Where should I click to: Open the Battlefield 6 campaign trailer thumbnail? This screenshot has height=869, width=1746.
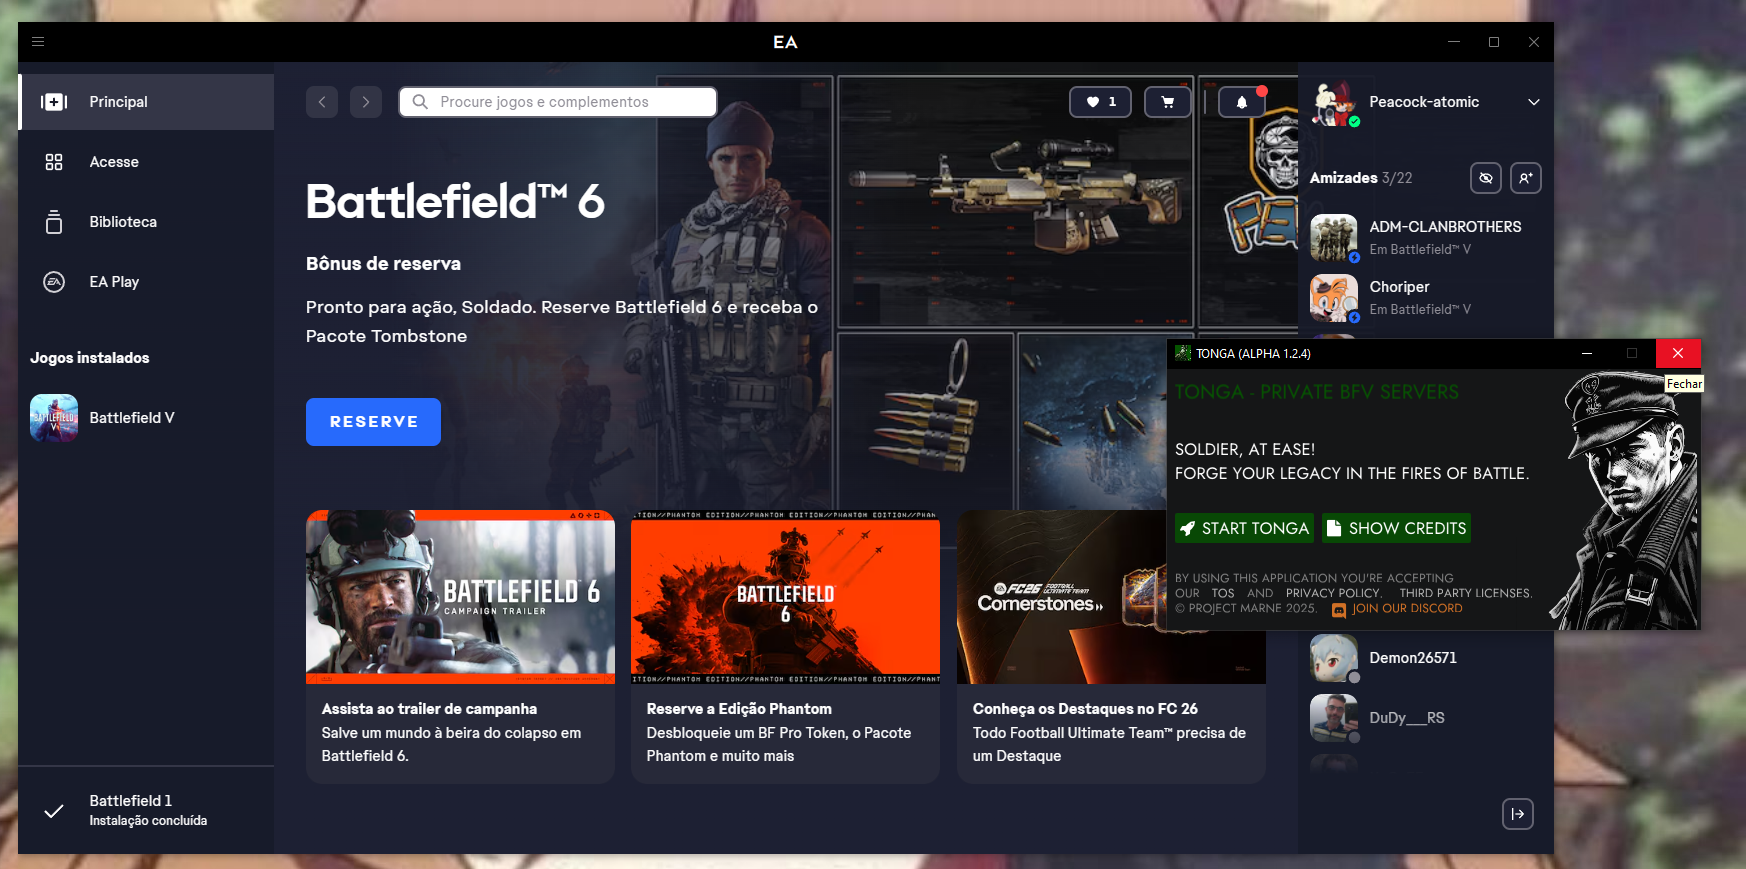pos(460,597)
